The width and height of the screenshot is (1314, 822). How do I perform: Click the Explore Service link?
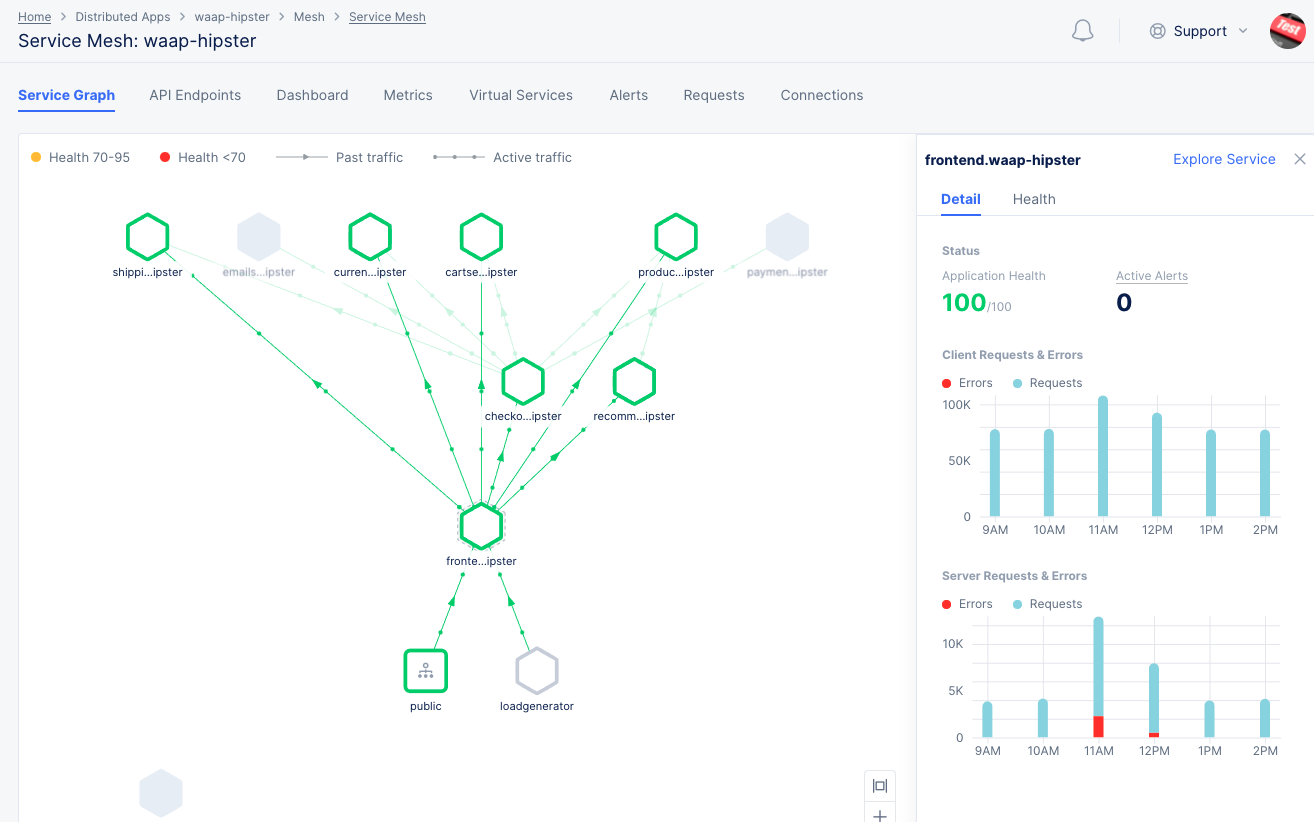(1224, 159)
